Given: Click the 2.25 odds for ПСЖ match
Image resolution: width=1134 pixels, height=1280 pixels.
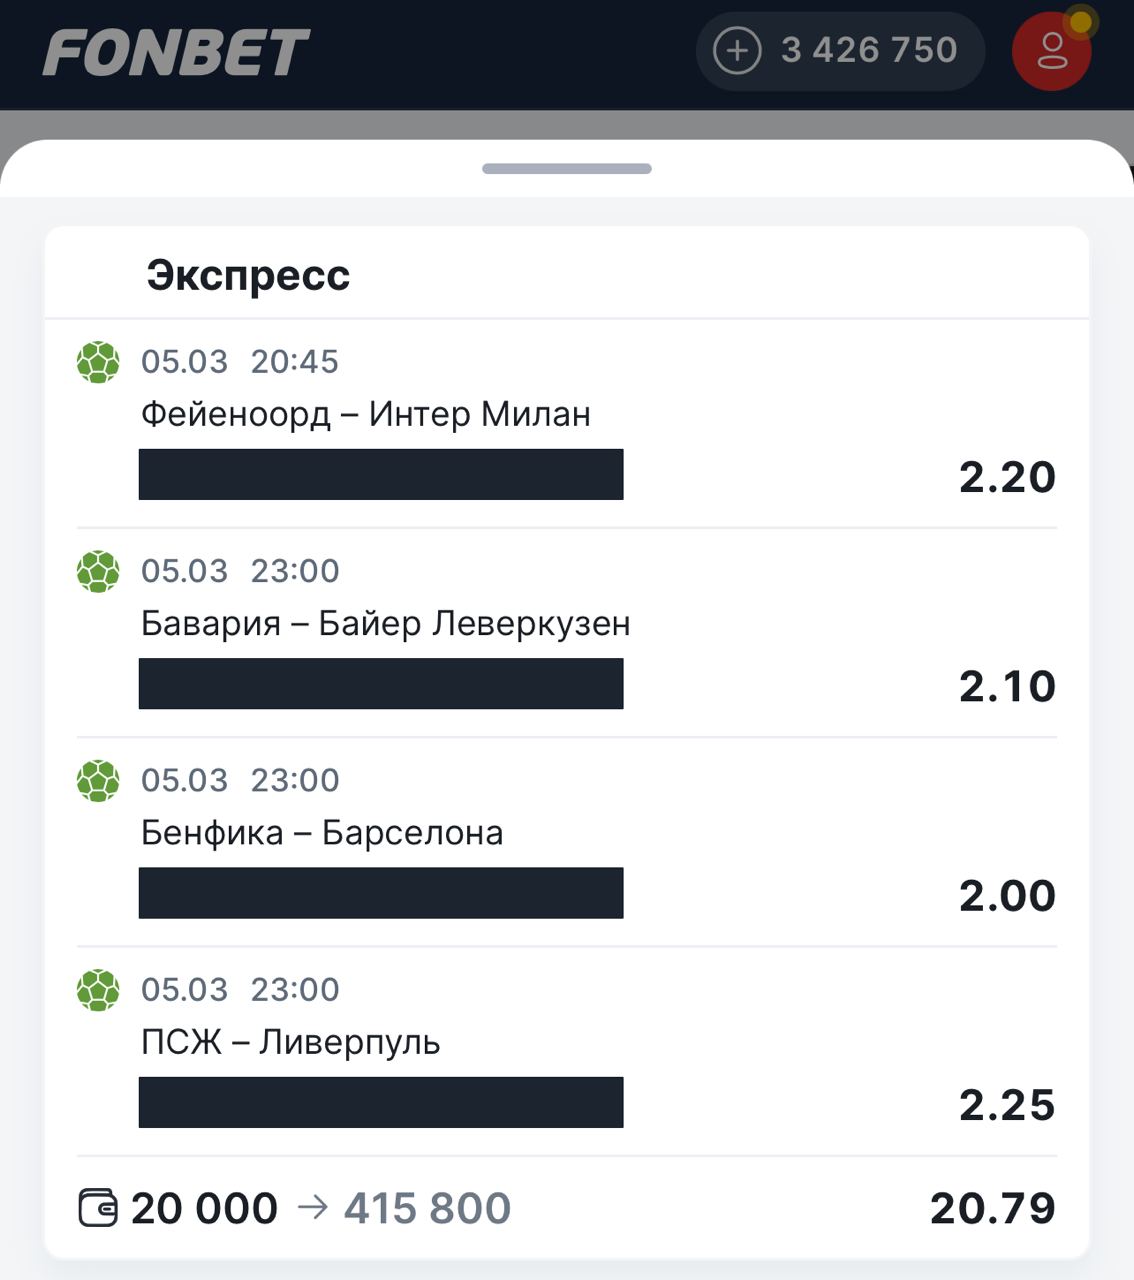Looking at the screenshot, I should pos(1007,1105).
